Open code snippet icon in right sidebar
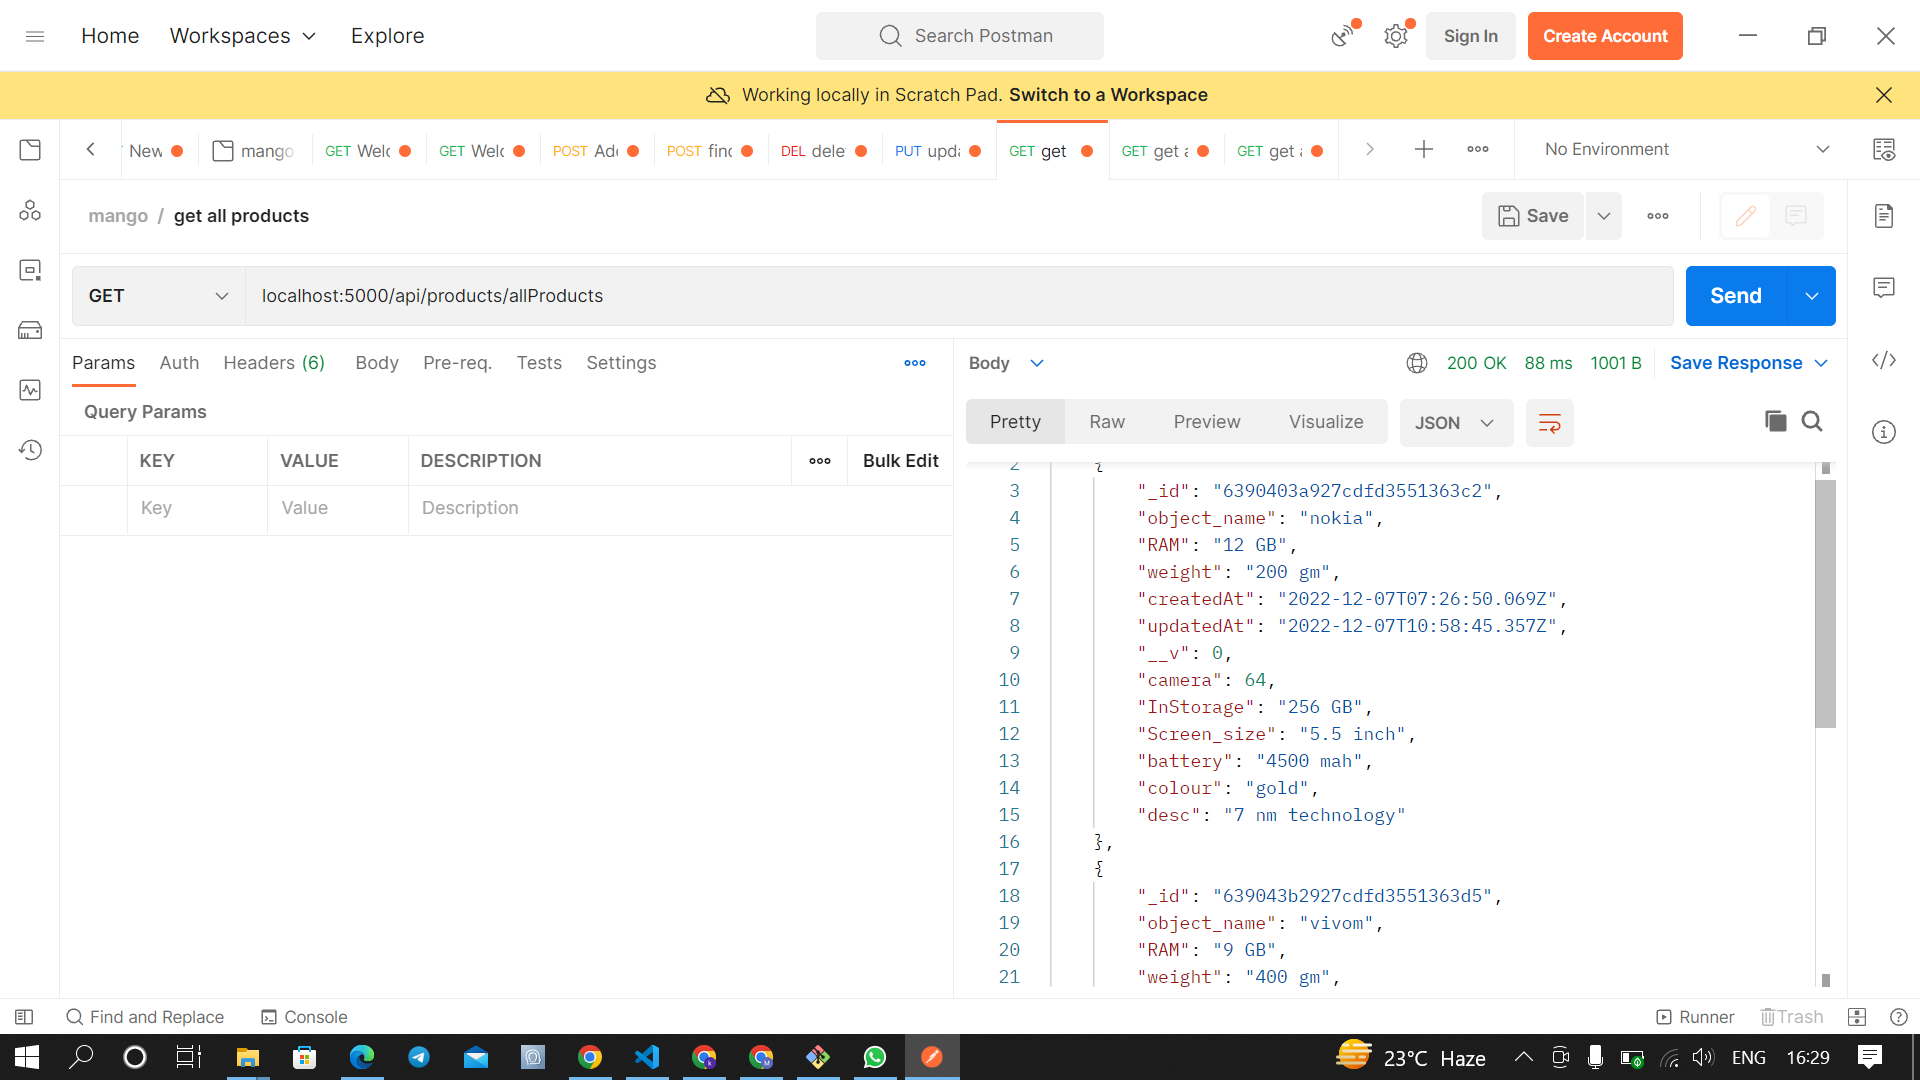The image size is (1920, 1080). click(x=1884, y=360)
